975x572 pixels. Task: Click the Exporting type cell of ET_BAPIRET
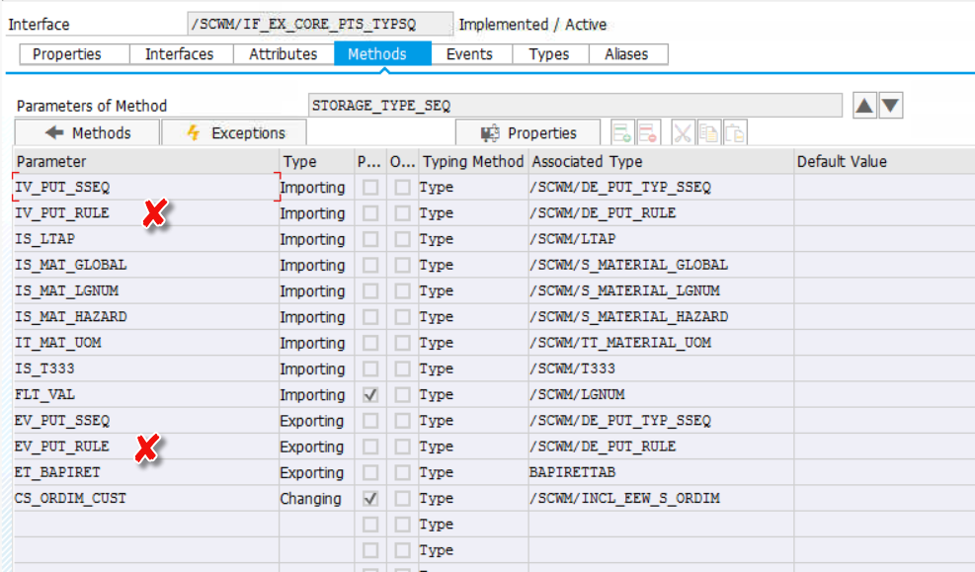click(317, 473)
